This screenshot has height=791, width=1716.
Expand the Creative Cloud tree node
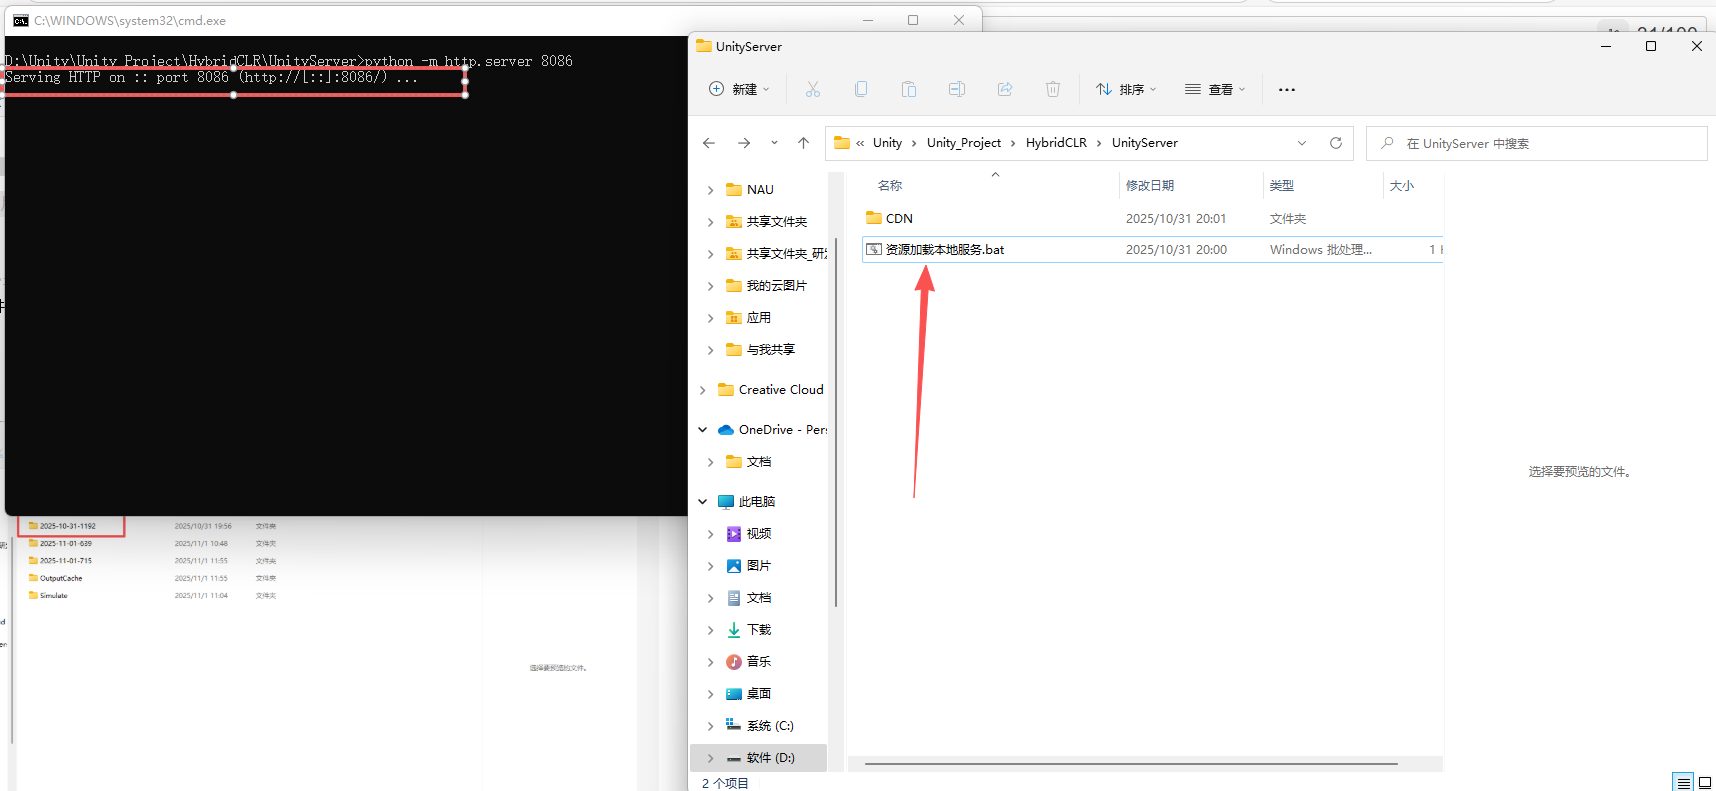point(702,390)
